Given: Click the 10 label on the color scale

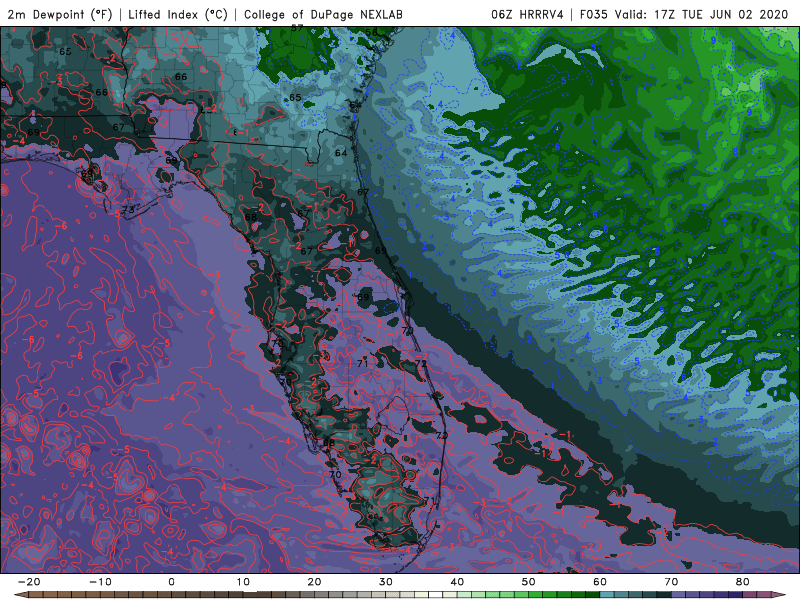Looking at the screenshot, I should pyautogui.click(x=243, y=582).
